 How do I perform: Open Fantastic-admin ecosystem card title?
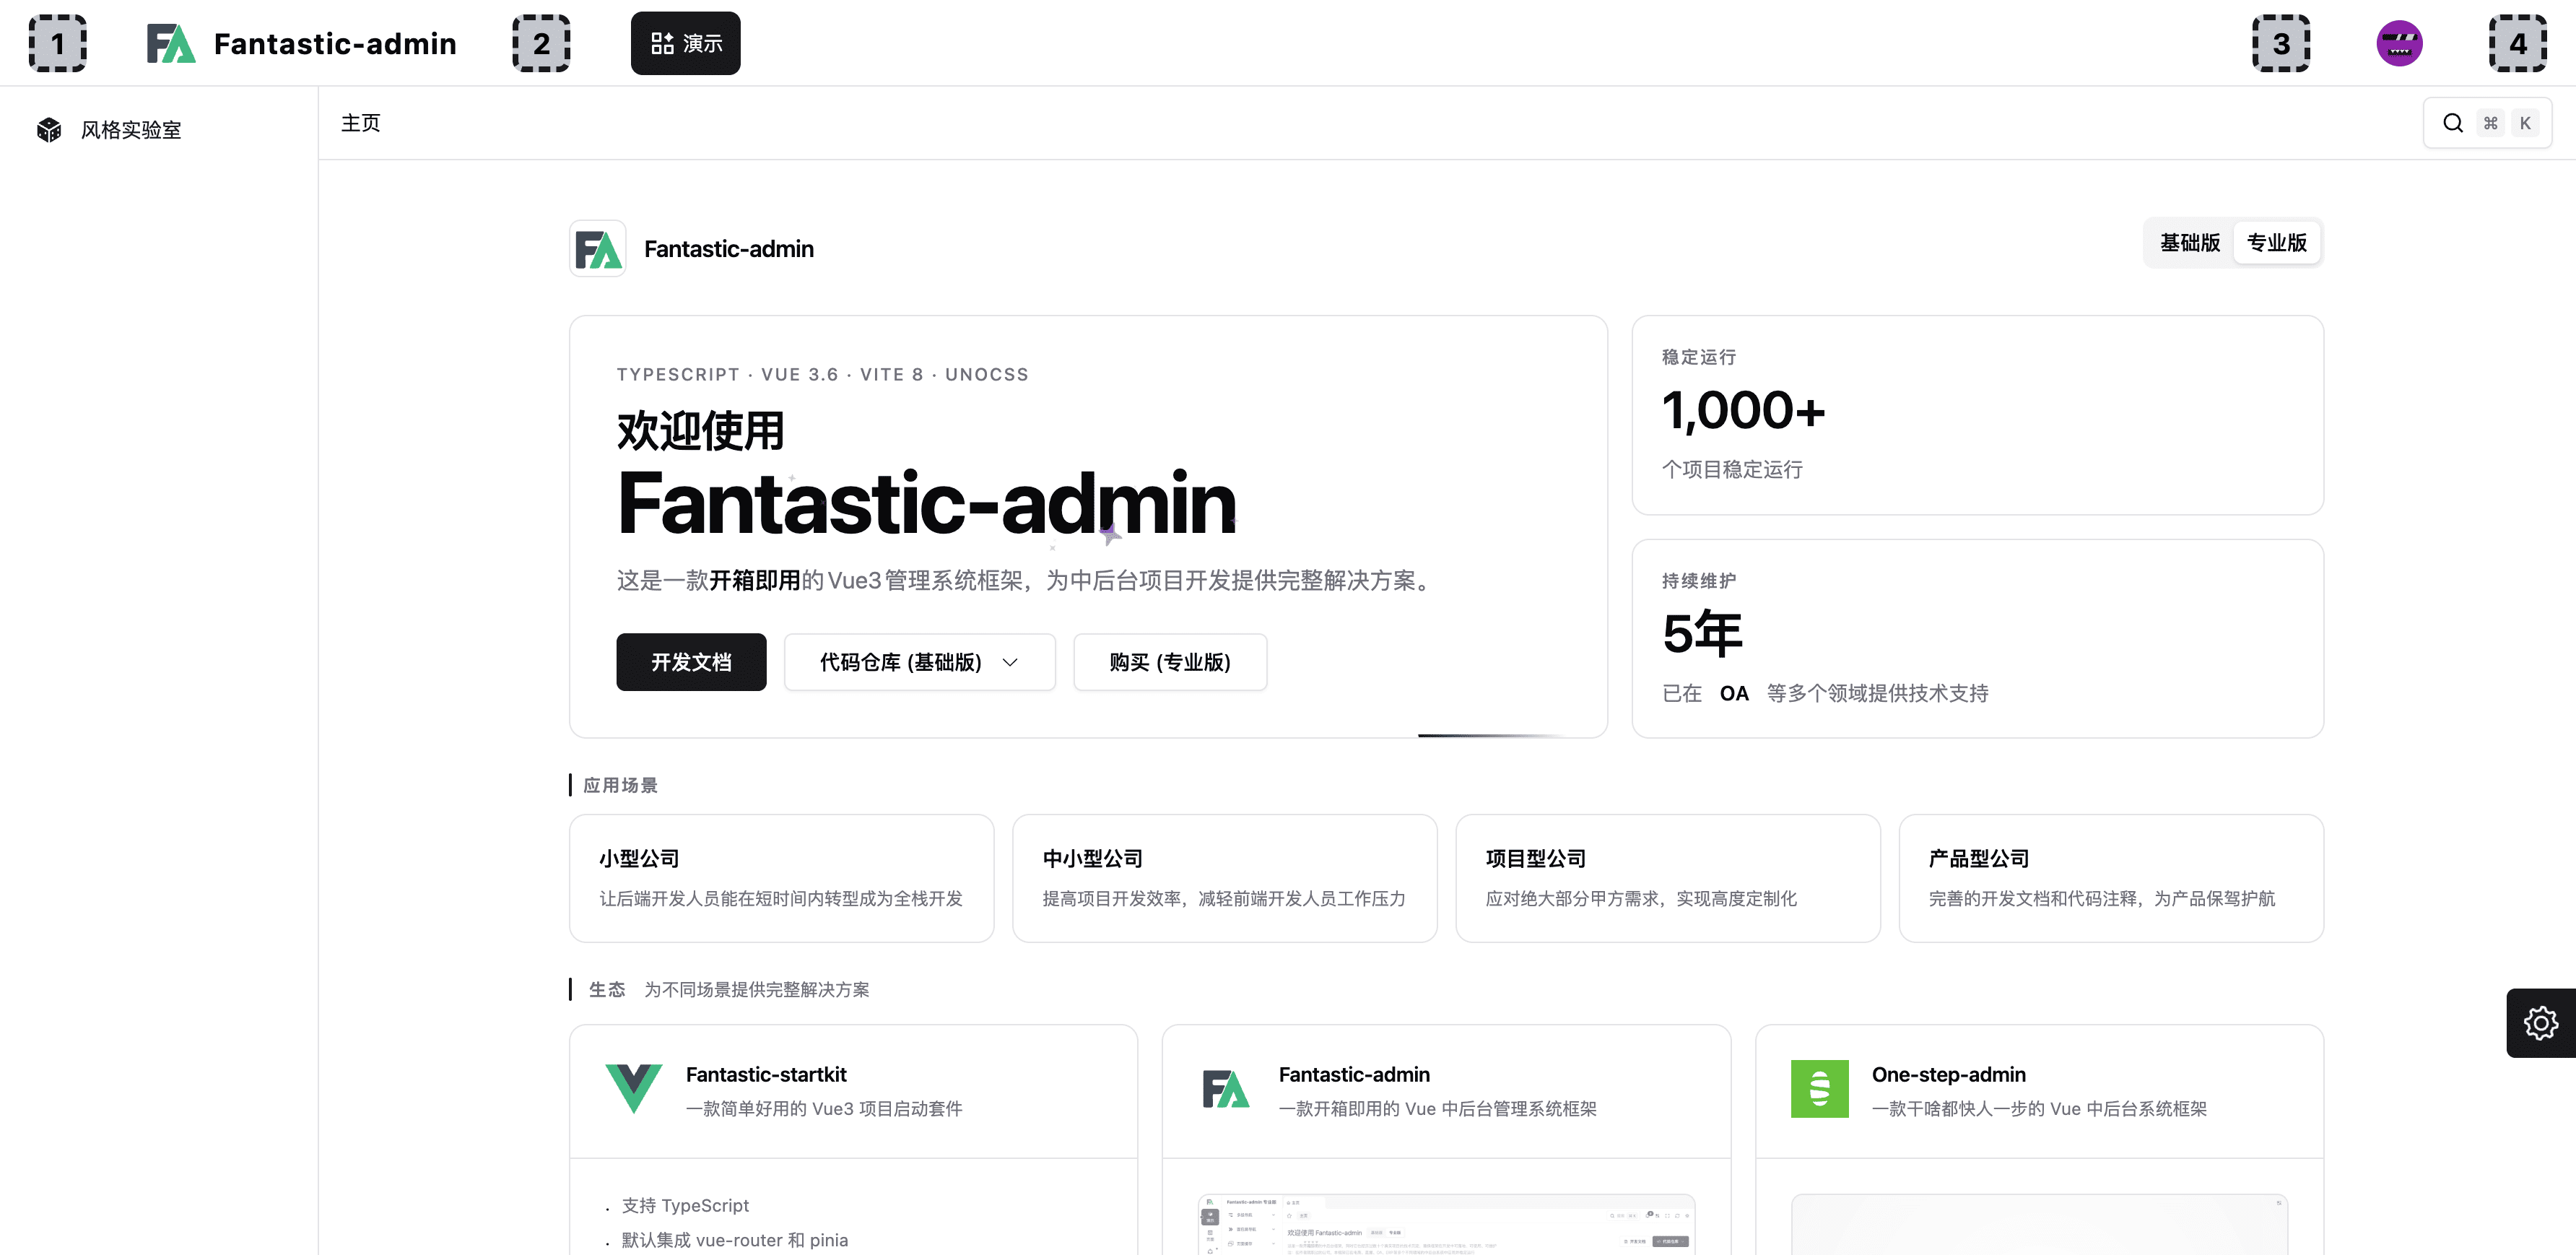pos(1354,1075)
